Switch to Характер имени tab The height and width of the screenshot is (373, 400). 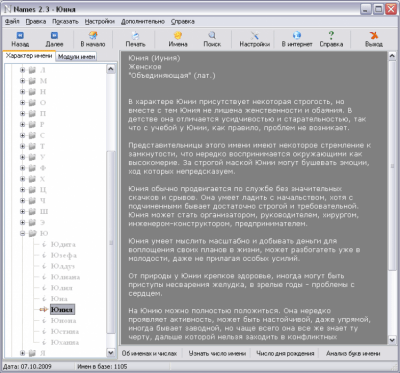tap(29, 56)
